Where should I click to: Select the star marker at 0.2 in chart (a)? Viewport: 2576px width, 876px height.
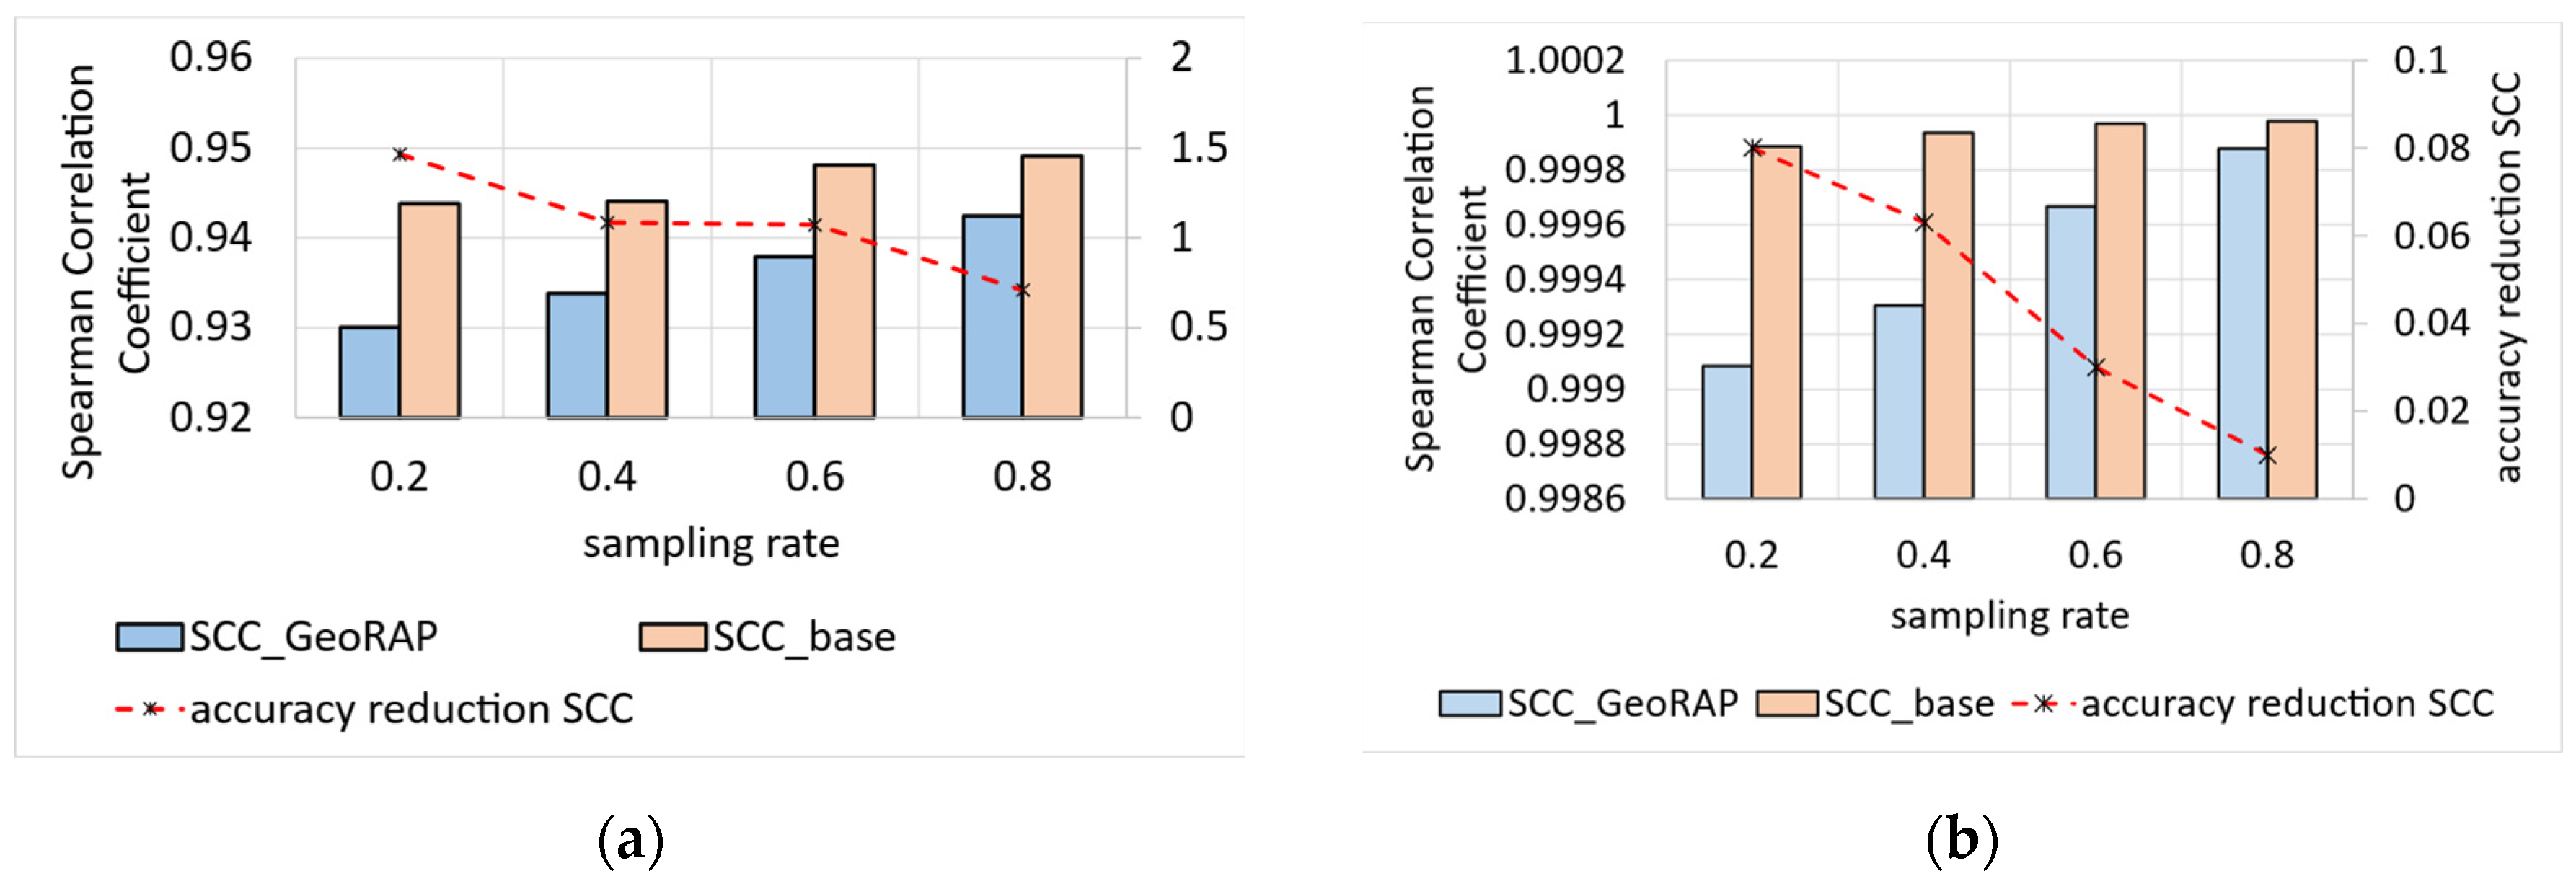tap(400, 154)
